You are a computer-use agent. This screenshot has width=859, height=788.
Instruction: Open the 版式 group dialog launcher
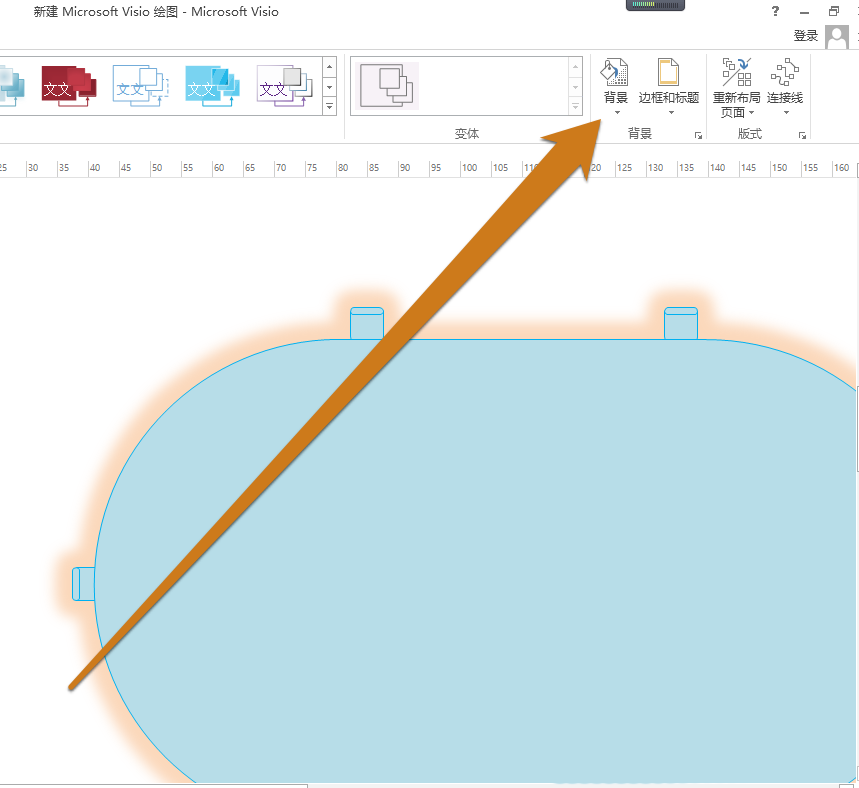(x=802, y=135)
